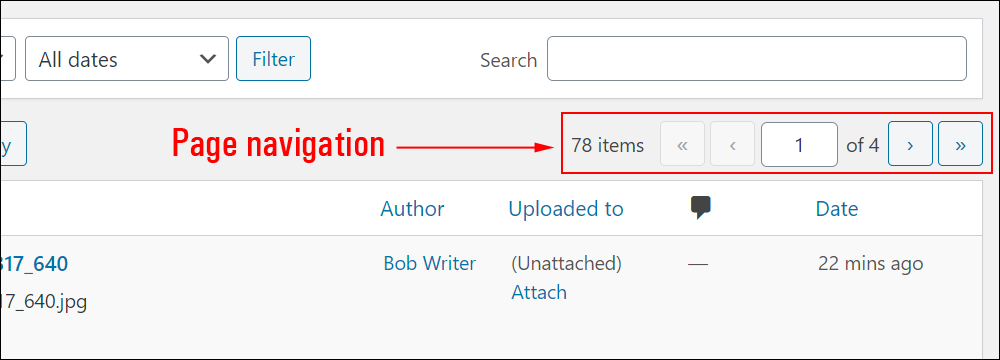The width and height of the screenshot is (1000, 360).
Task: Jump to last page with double arrow
Action: point(960,144)
